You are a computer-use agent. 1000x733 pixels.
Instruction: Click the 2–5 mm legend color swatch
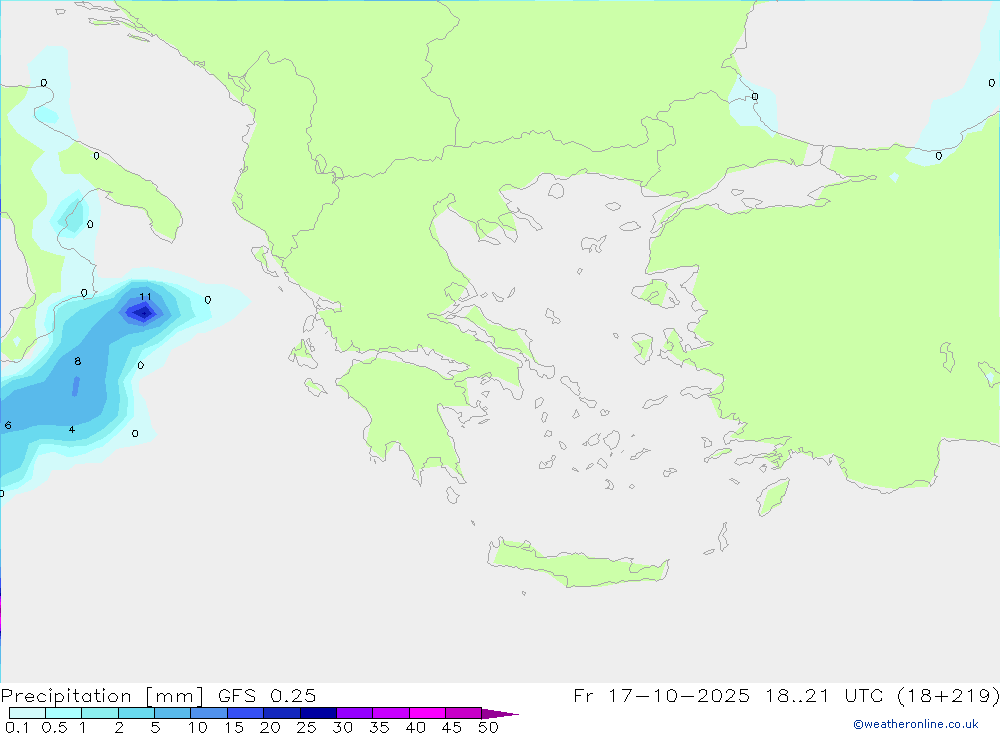point(136,713)
